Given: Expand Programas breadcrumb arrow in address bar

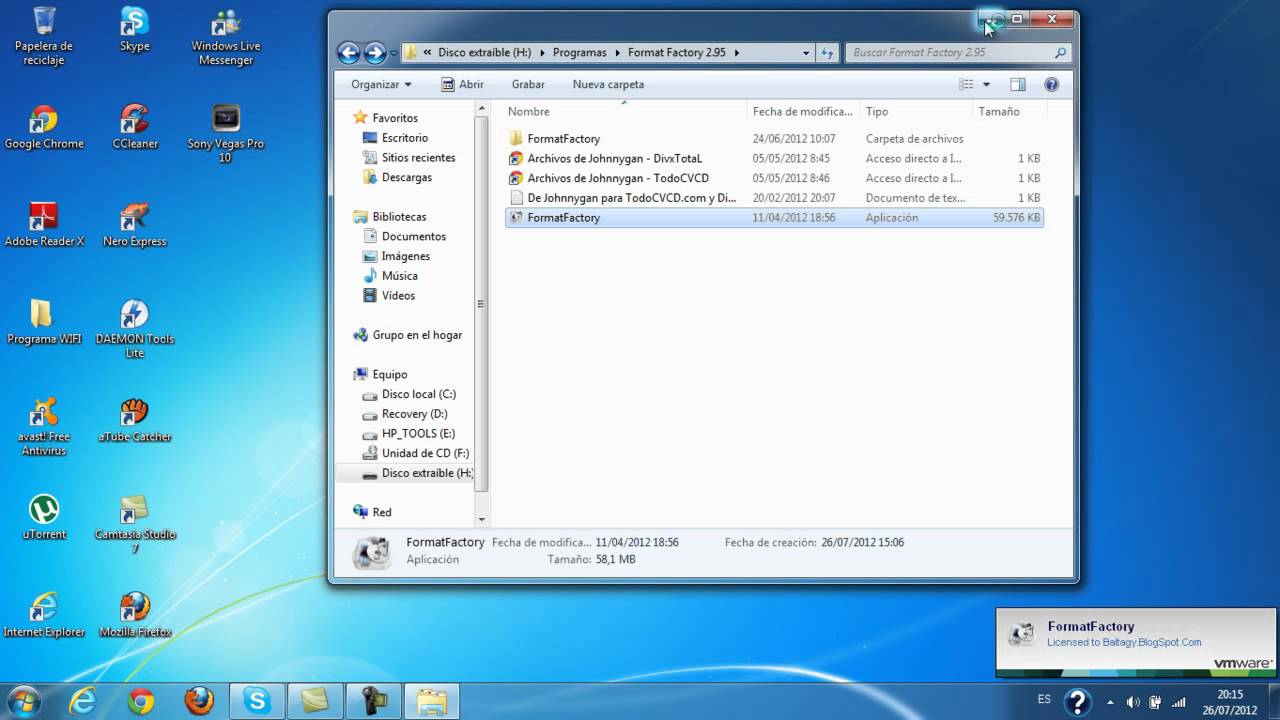Looking at the screenshot, I should pos(617,53).
